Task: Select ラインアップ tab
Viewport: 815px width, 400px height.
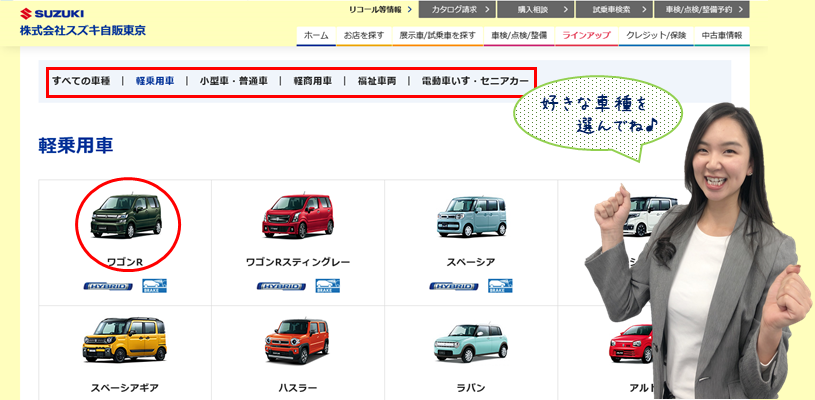Action: coord(586,36)
